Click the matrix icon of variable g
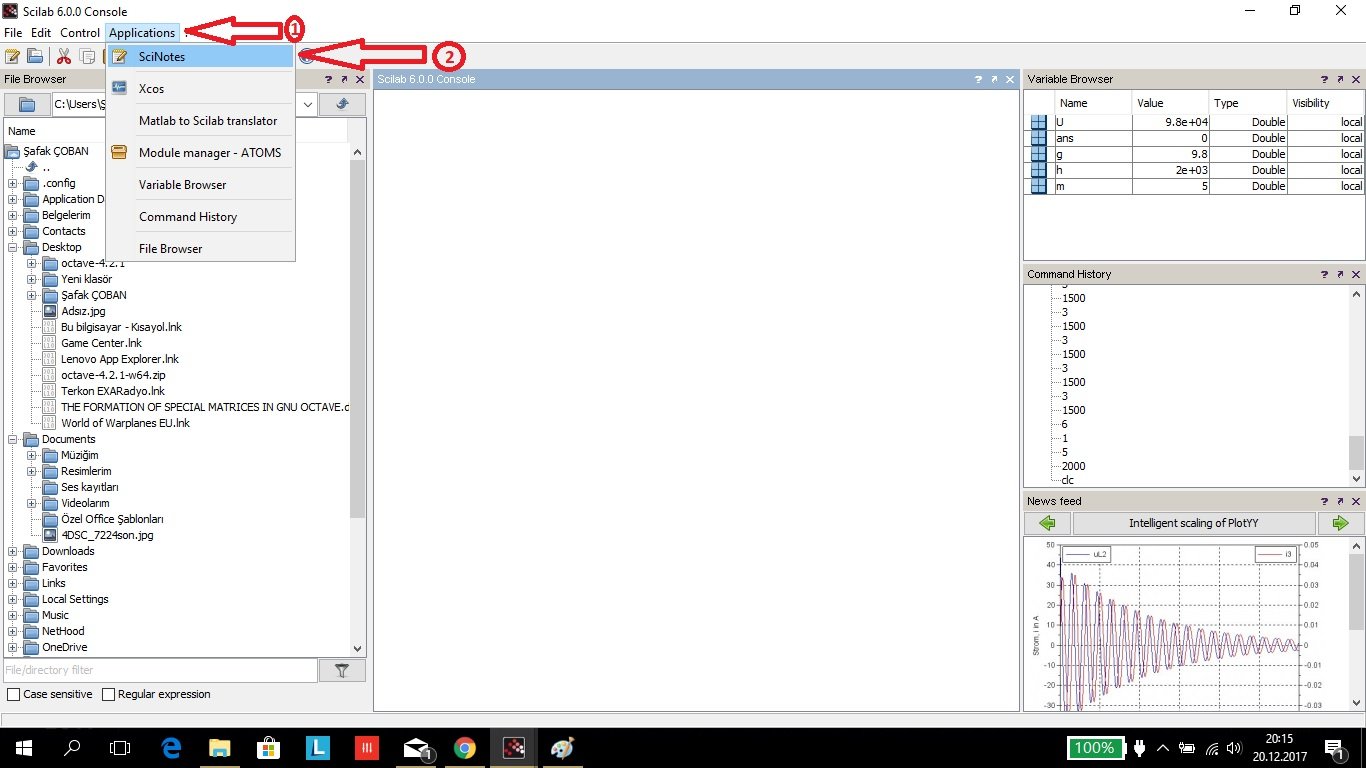Image resolution: width=1366 pixels, height=768 pixels. click(1039, 154)
